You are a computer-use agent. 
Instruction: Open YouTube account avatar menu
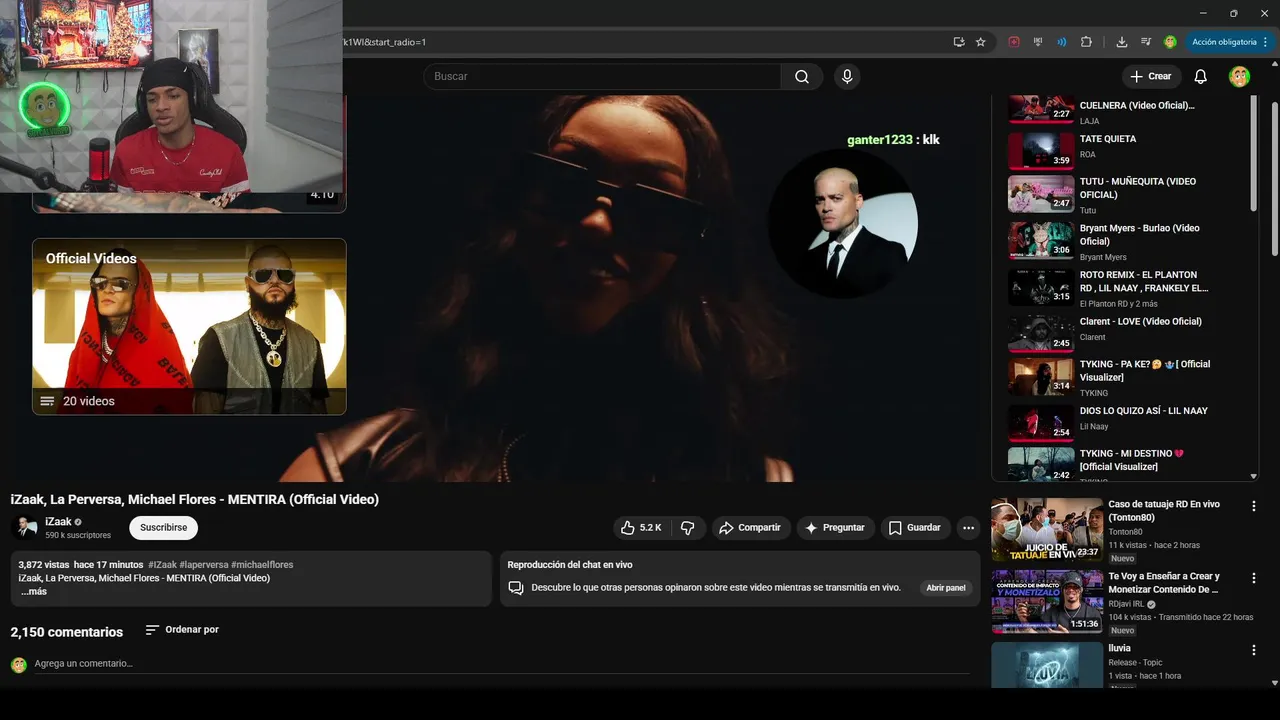coord(1239,77)
